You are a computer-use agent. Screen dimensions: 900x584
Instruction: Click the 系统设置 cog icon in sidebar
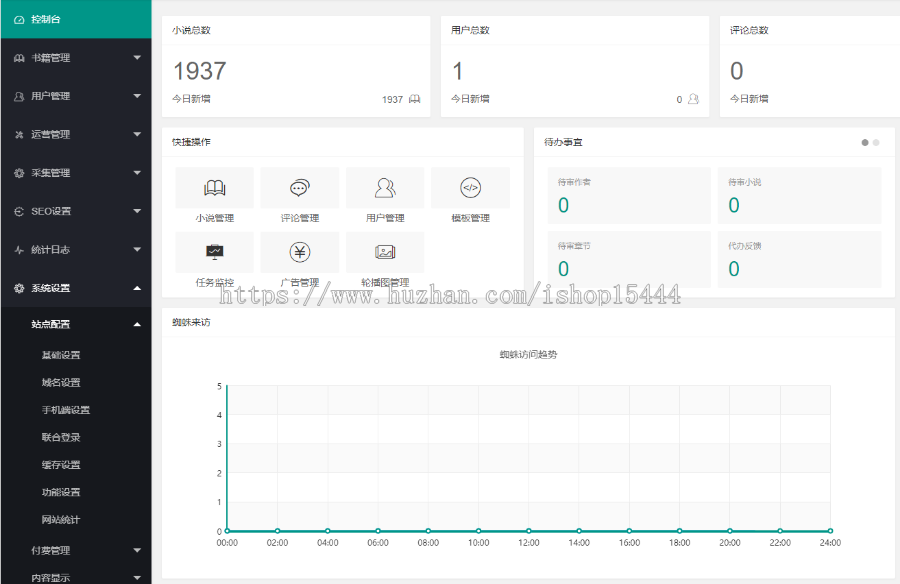pyautogui.click(x=19, y=288)
